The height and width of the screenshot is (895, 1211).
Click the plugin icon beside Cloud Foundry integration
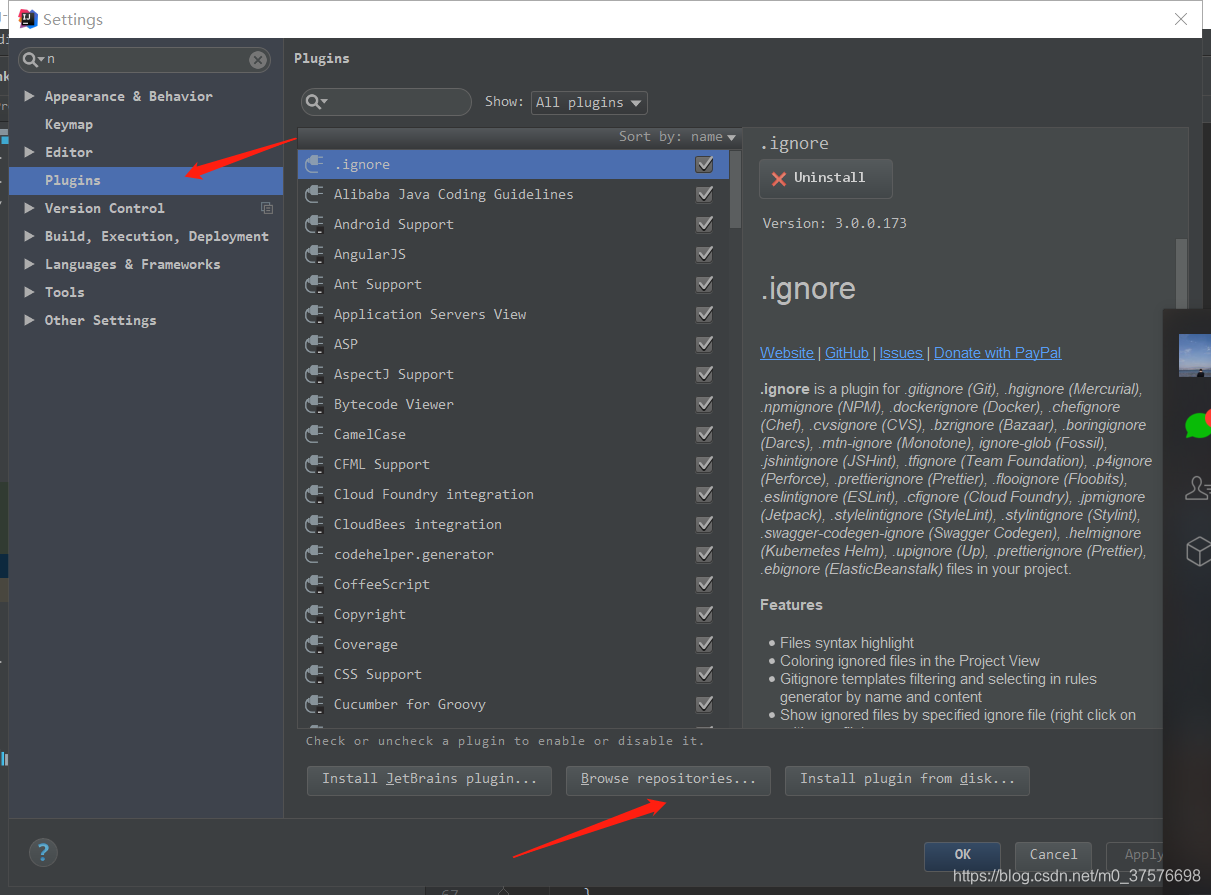click(x=314, y=494)
